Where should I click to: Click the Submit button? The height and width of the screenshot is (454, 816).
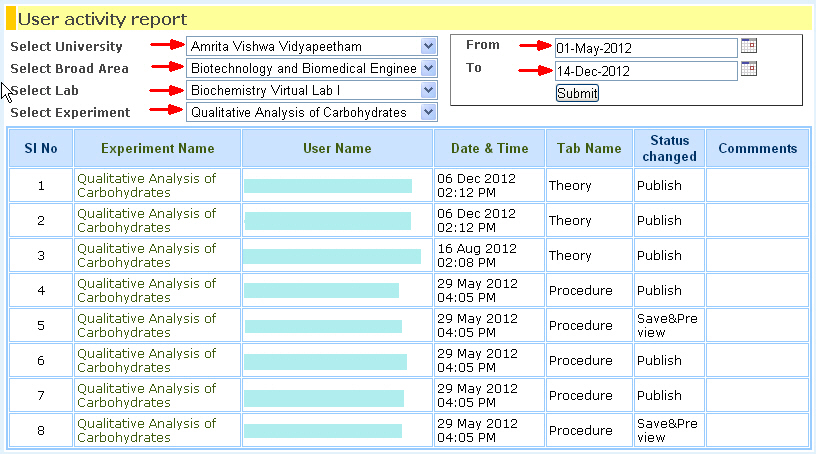pyautogui.click(x=577, y=93)
